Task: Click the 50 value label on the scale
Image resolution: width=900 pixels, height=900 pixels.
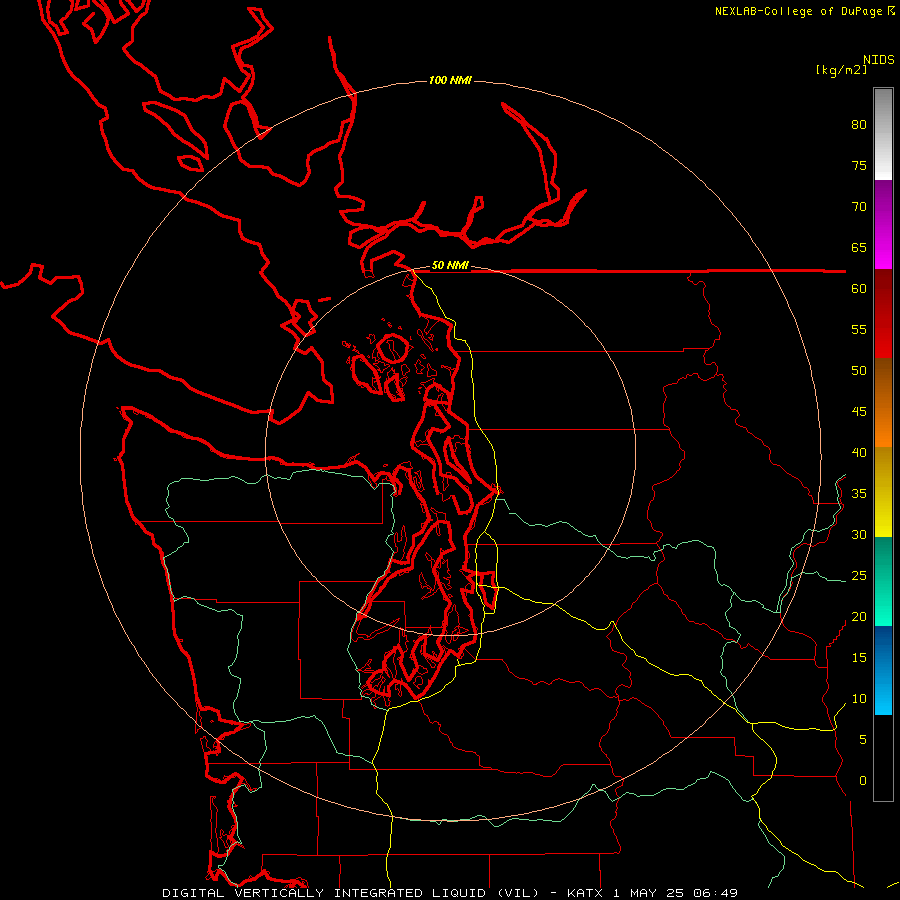Action: 859,370
